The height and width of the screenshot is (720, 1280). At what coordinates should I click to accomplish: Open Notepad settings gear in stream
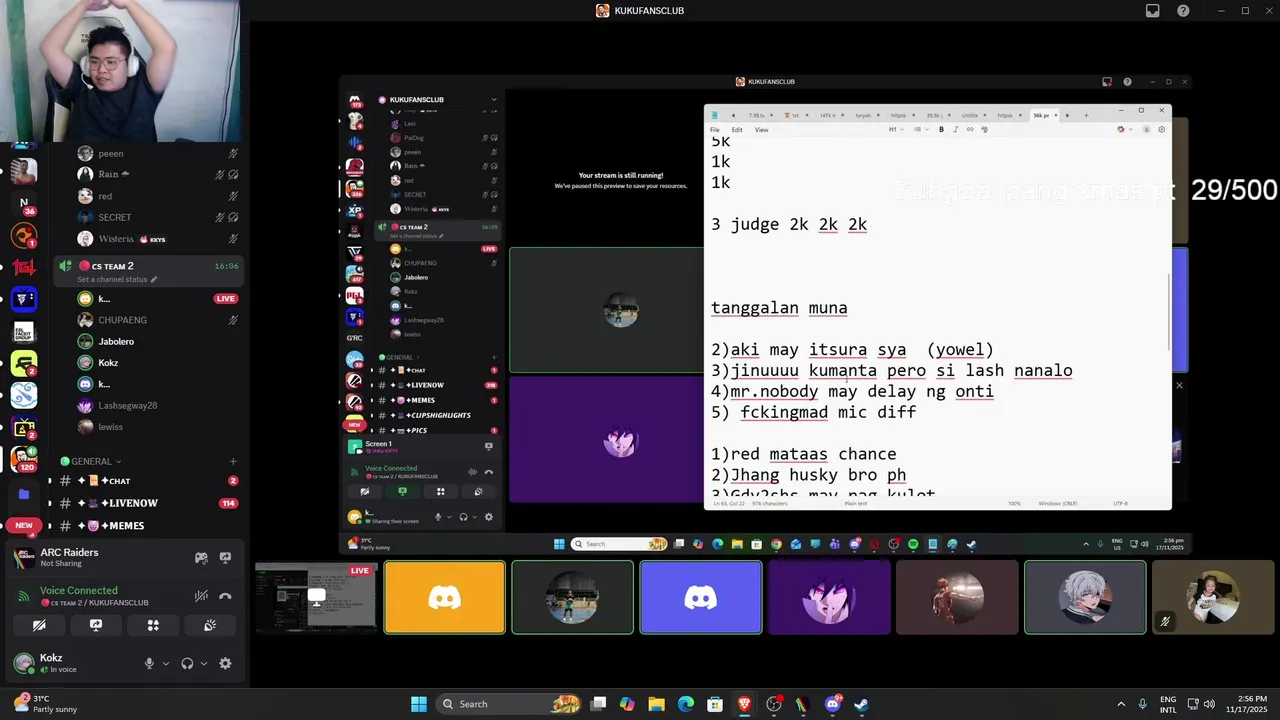(1161, 129)
